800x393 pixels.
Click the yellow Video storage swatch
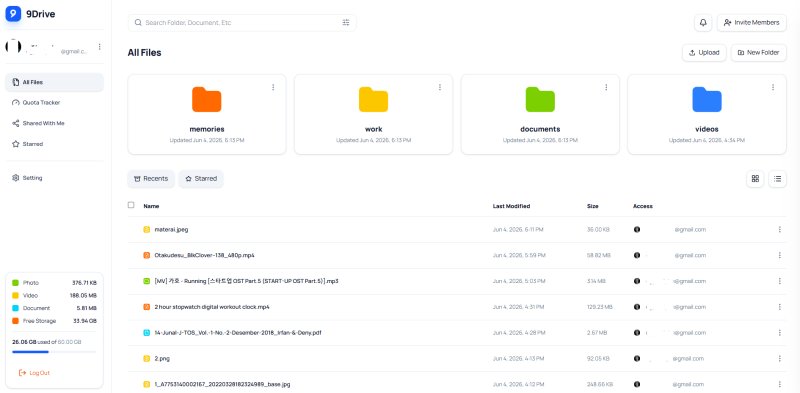pyautogui.click(x=15, y=296)
